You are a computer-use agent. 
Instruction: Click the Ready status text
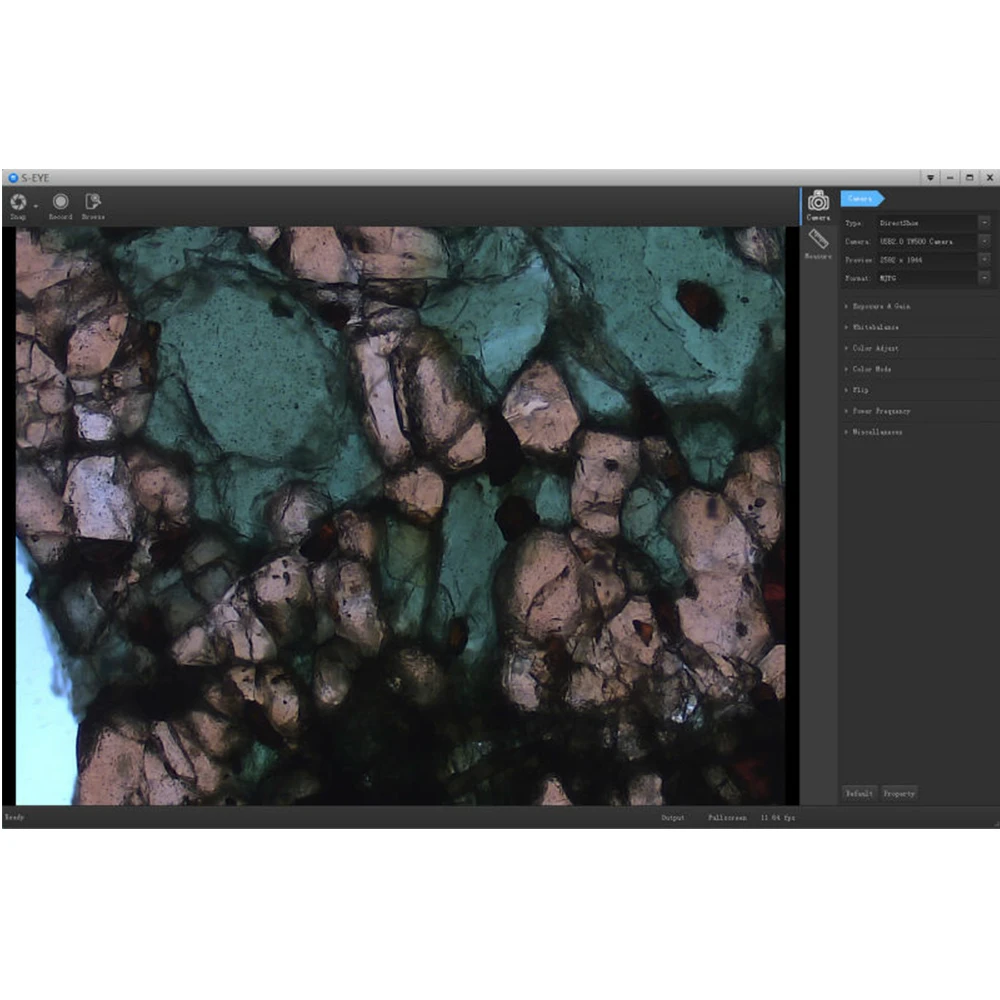click(14, 817)
